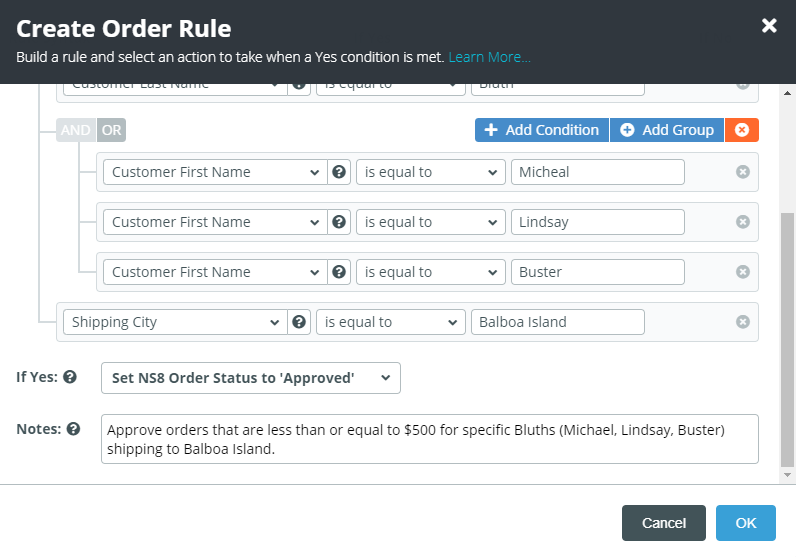Toggle the AND group operator
796x557 pixels.
tap(76, 130)
